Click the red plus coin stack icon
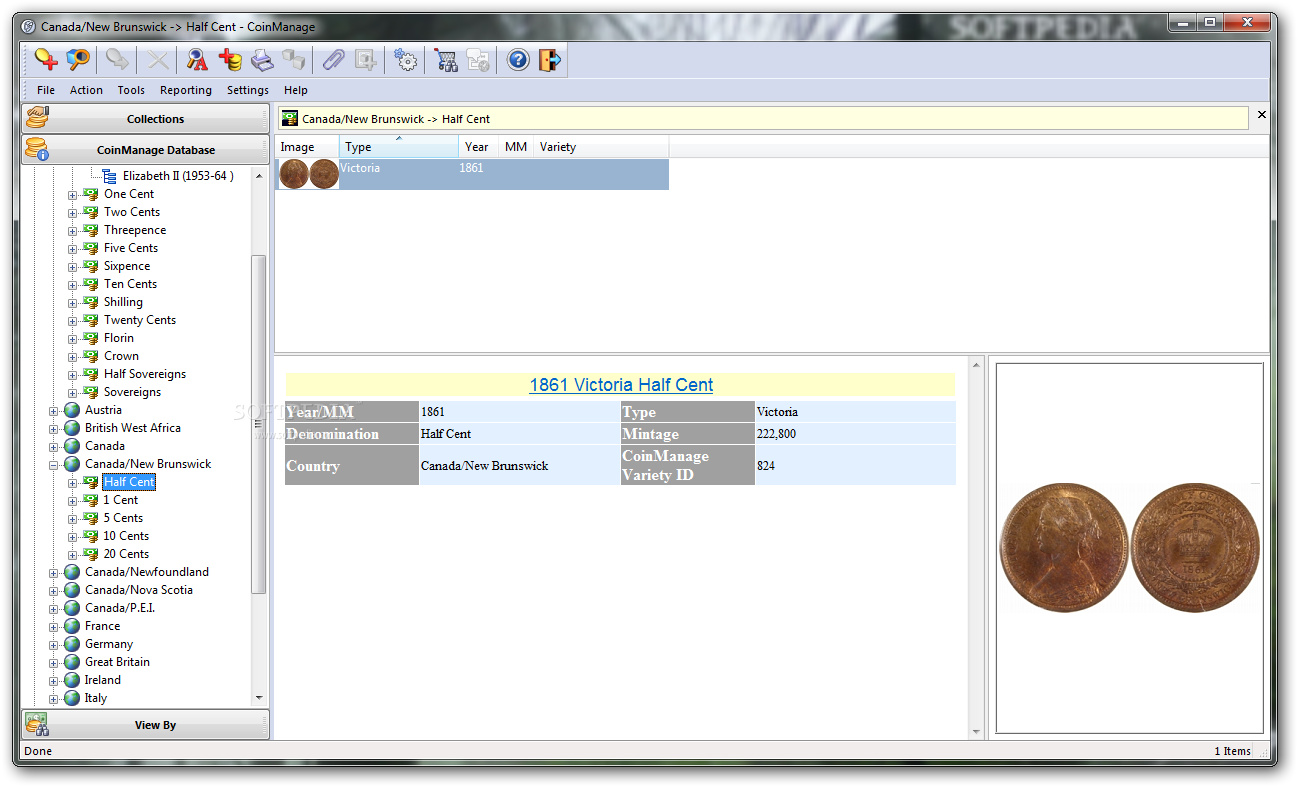Viewport: 1298px width, 787px height. [x=230, y=60]
